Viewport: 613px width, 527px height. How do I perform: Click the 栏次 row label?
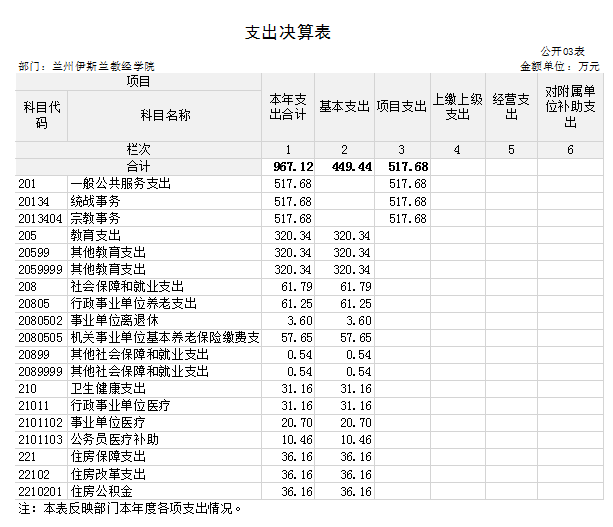click(138, 150)
